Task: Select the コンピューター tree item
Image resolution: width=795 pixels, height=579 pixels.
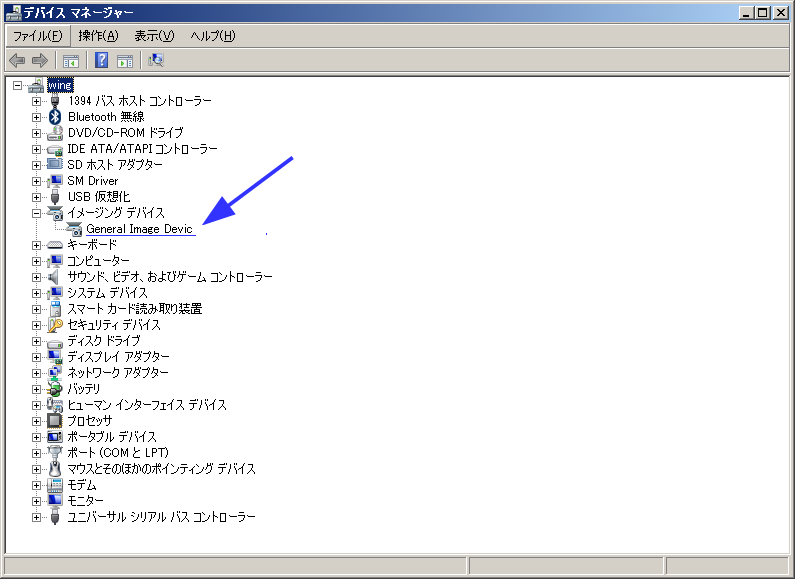Action: tap(98, 261)
